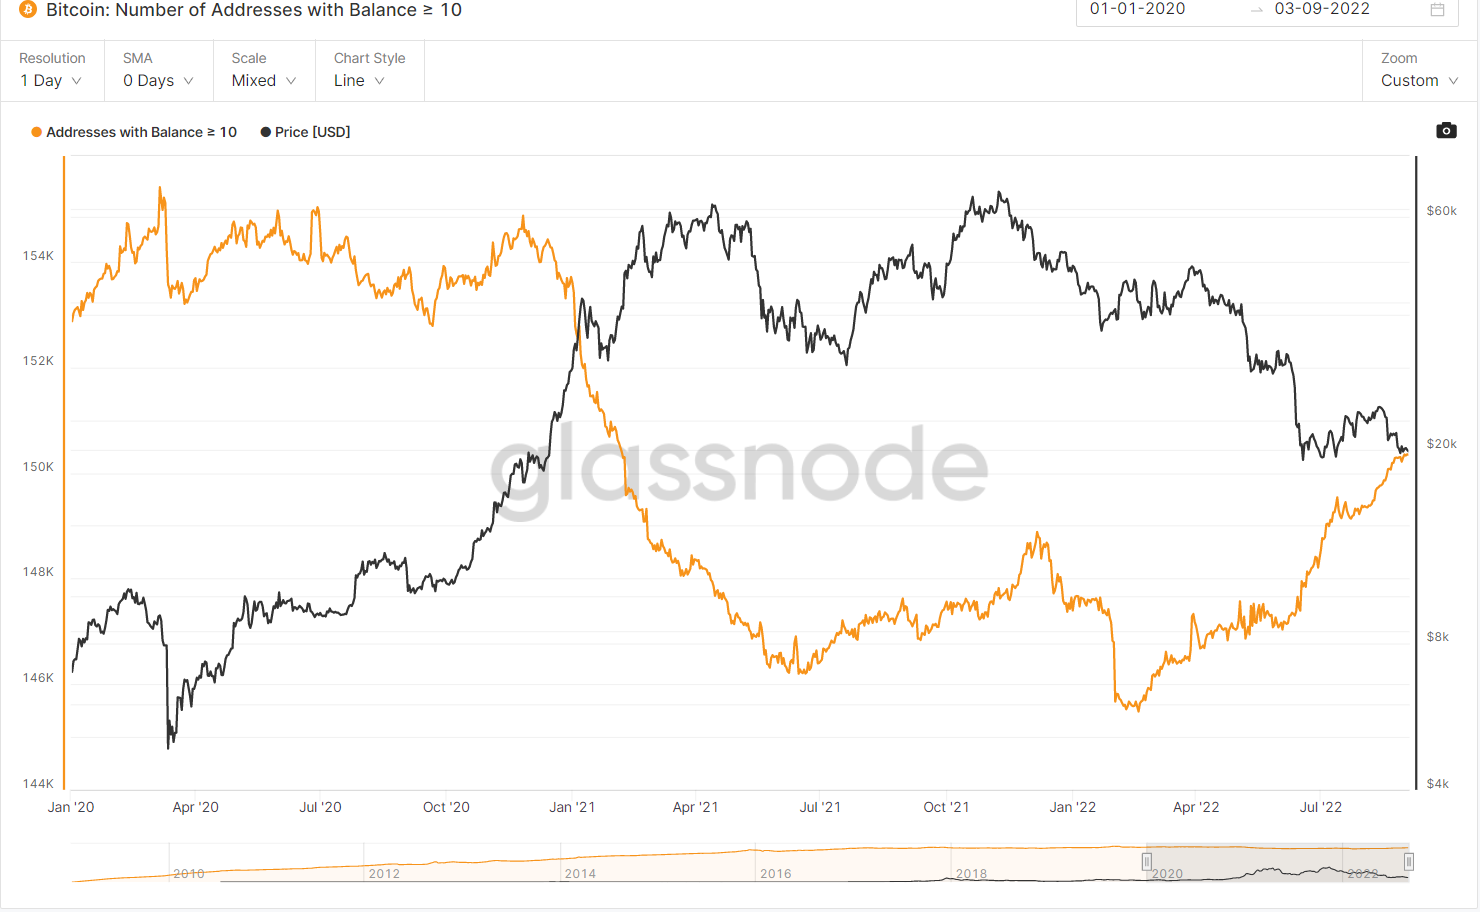Click the 2016 mark in the navigator

775,873
